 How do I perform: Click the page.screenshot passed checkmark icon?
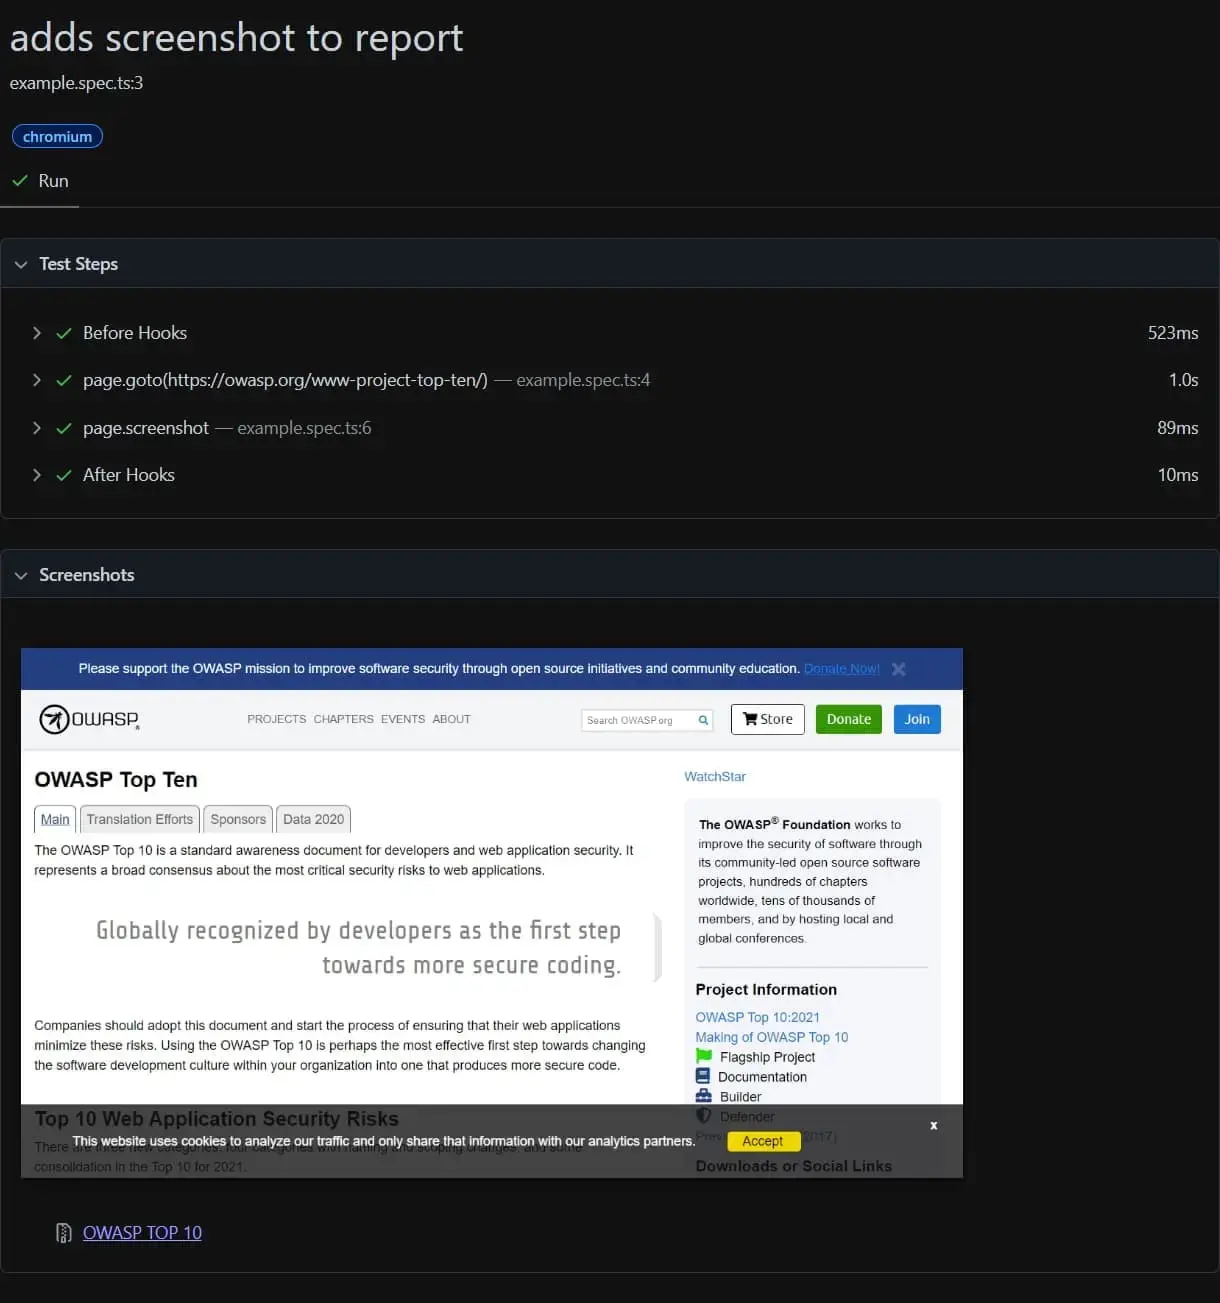(x=64, y=428)
